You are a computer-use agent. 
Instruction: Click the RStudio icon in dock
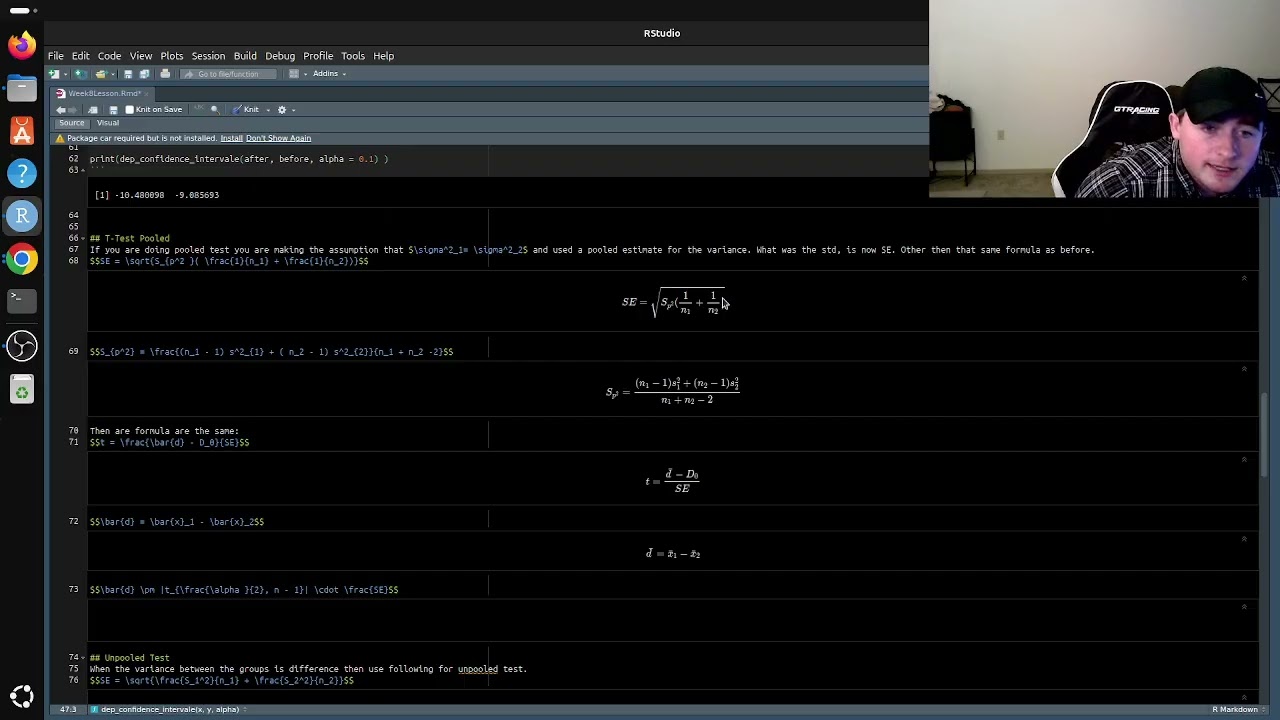[x=21, y=216]
